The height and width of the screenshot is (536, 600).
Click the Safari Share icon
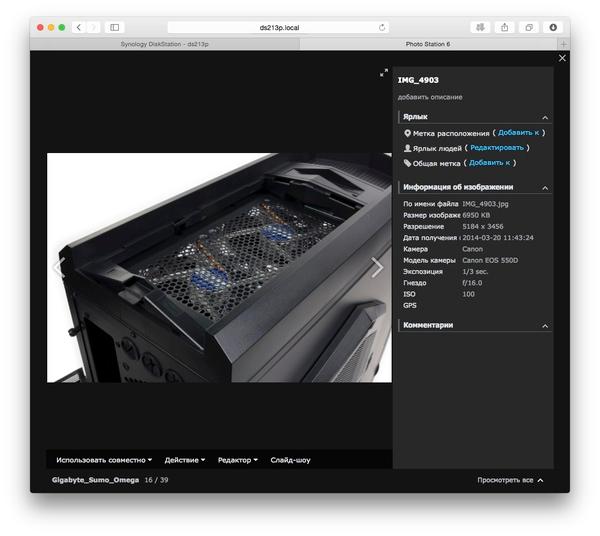505,27
